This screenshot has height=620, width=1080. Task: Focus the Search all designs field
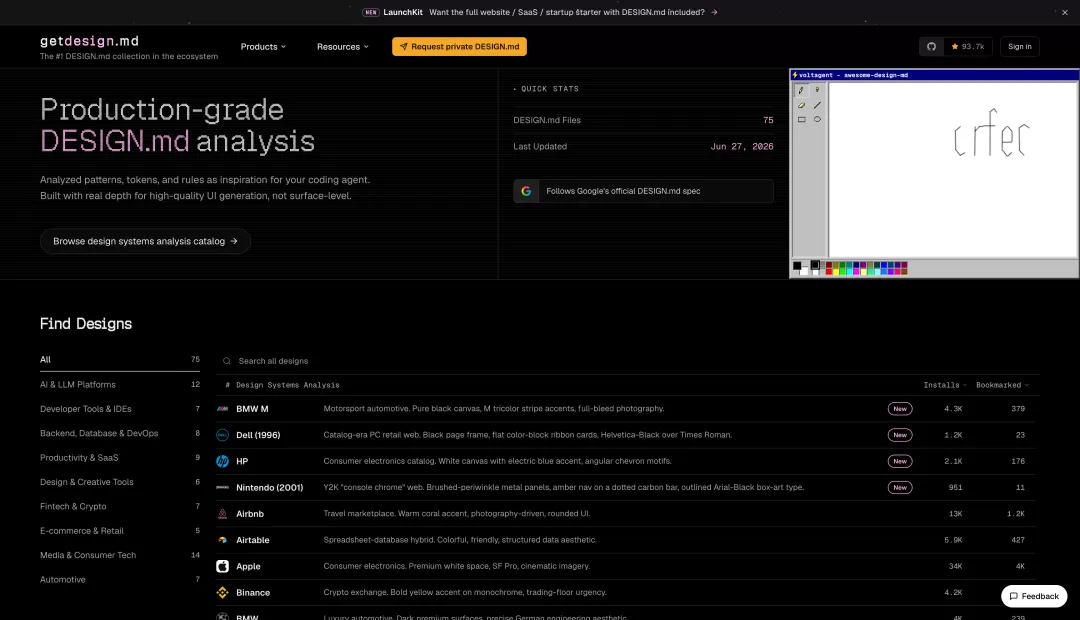tap(627, 361)
